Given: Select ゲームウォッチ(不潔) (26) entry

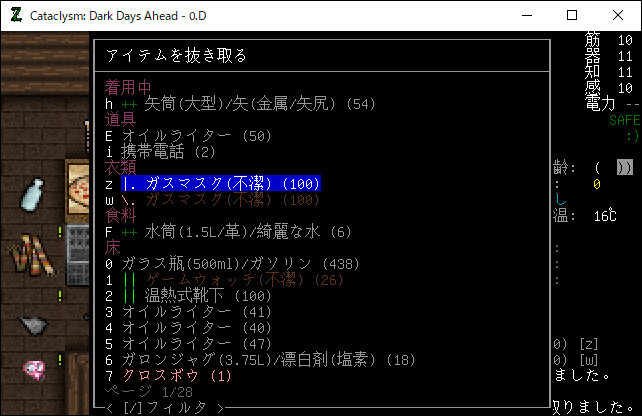Looking at the screenshot, I should tap(238, 279).
